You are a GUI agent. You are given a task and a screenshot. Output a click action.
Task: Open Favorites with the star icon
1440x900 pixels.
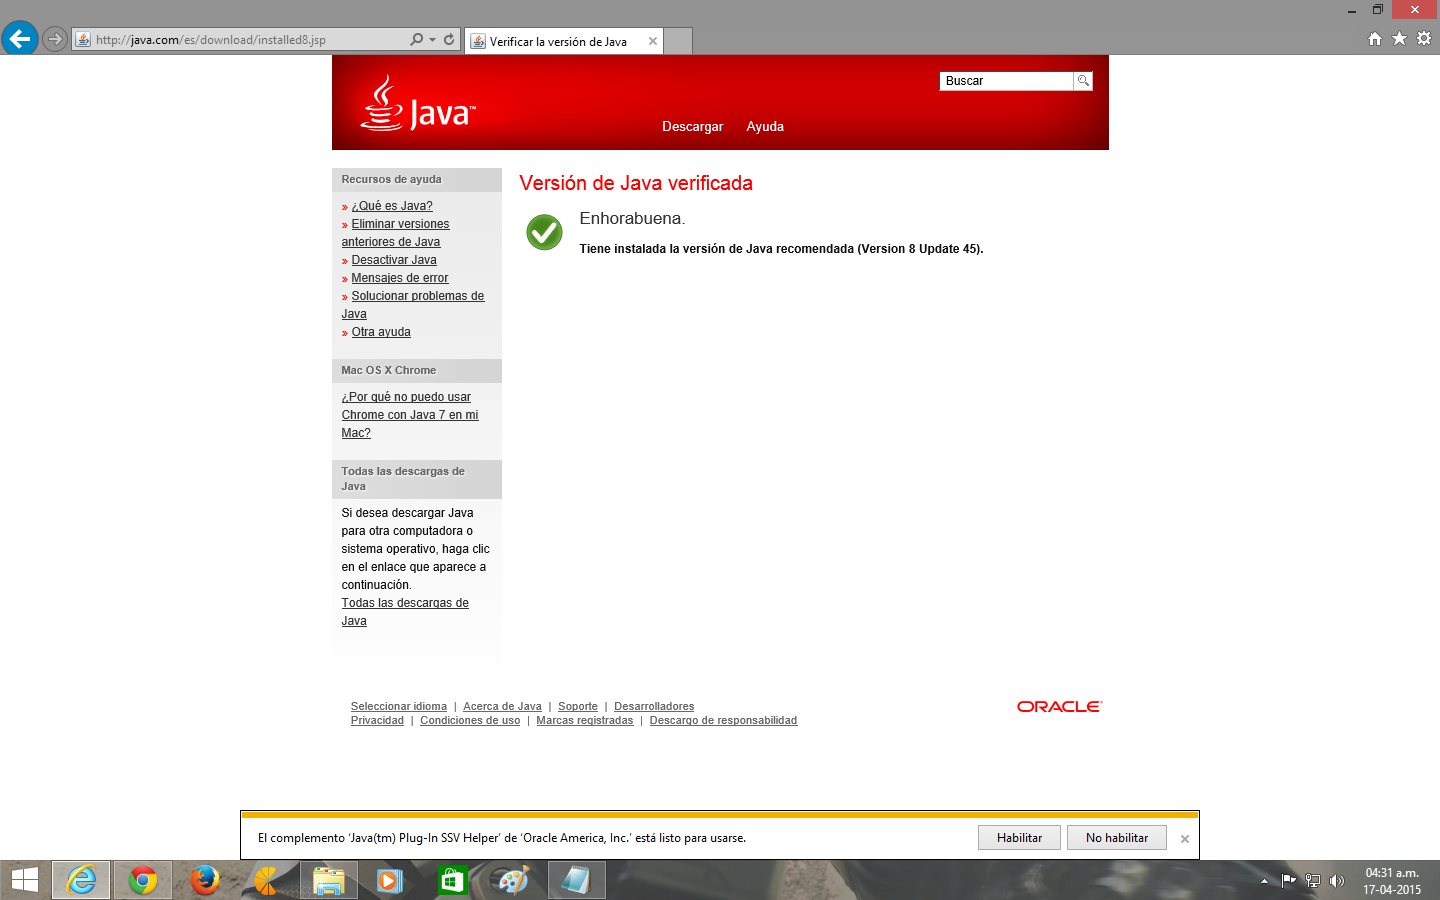tap(1399, 38)
